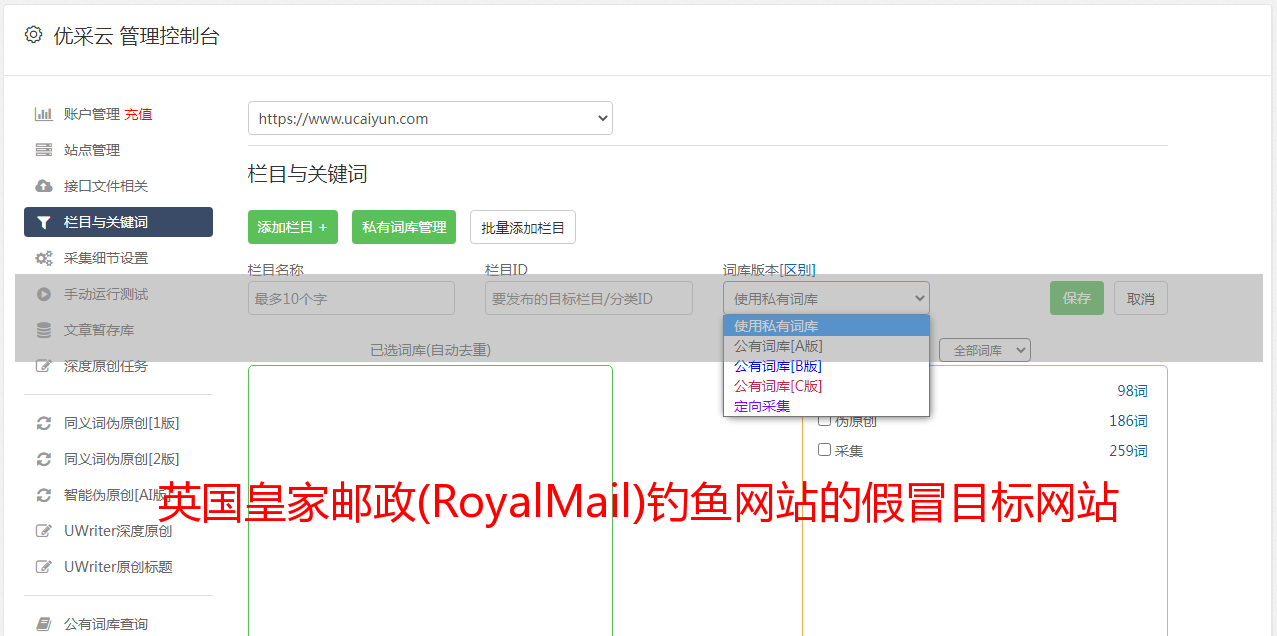The height and width of the screenshot is (636, 1277).
Task: Click the cloud upload icon for 接口文件相关
Action: coord(44,186)
